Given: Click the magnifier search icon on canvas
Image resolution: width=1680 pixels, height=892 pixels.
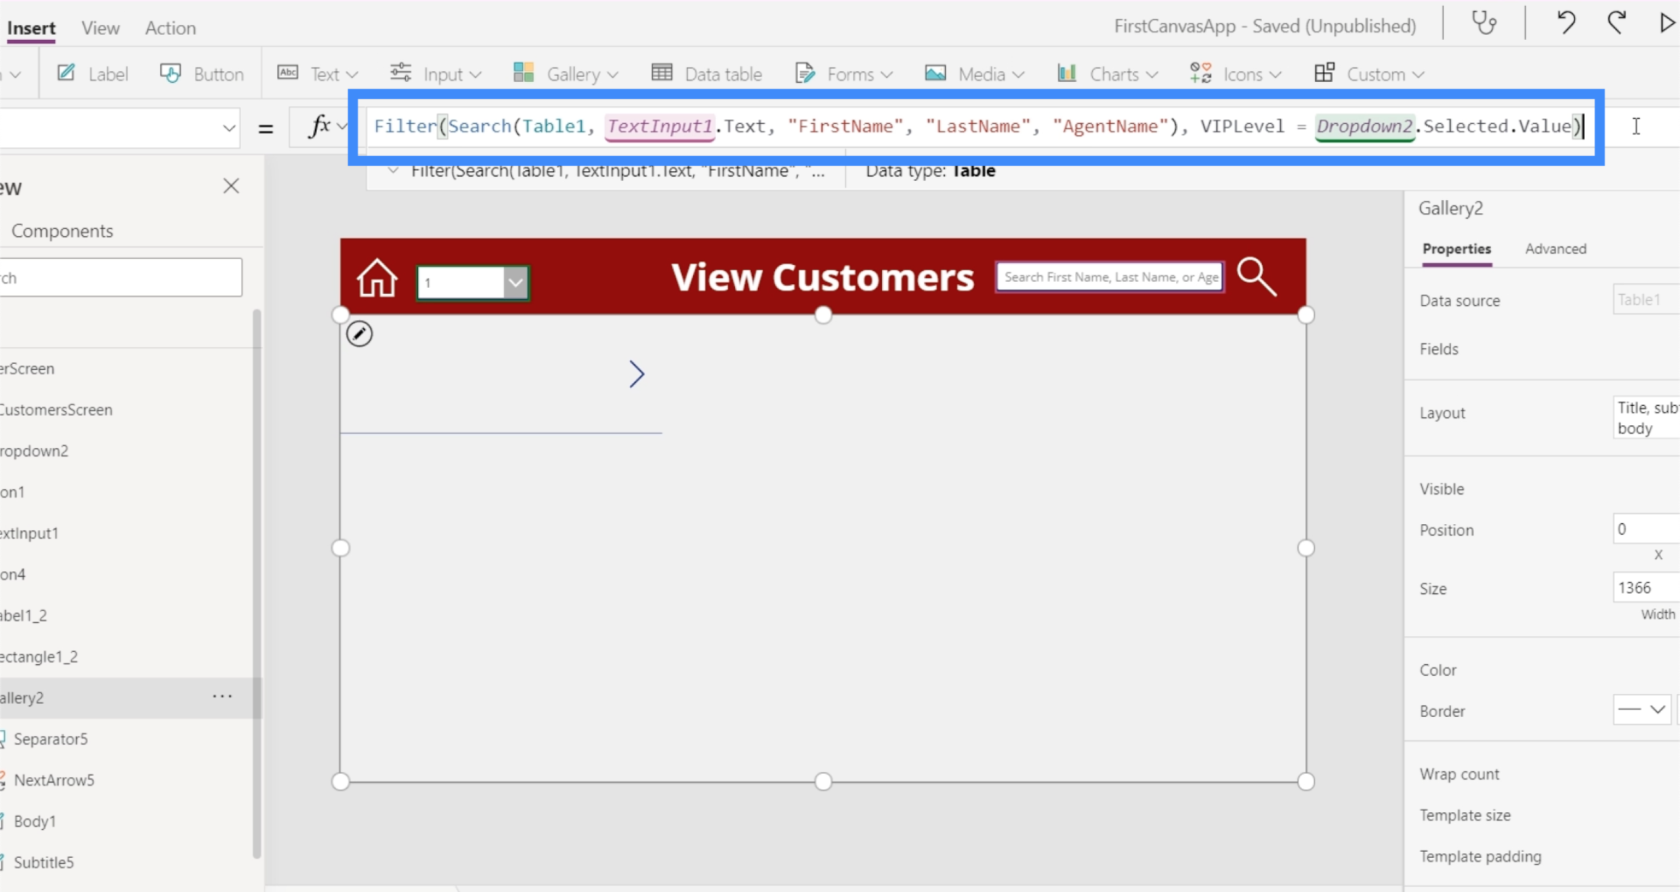Looking at the screenshot, I should 1257,277.
